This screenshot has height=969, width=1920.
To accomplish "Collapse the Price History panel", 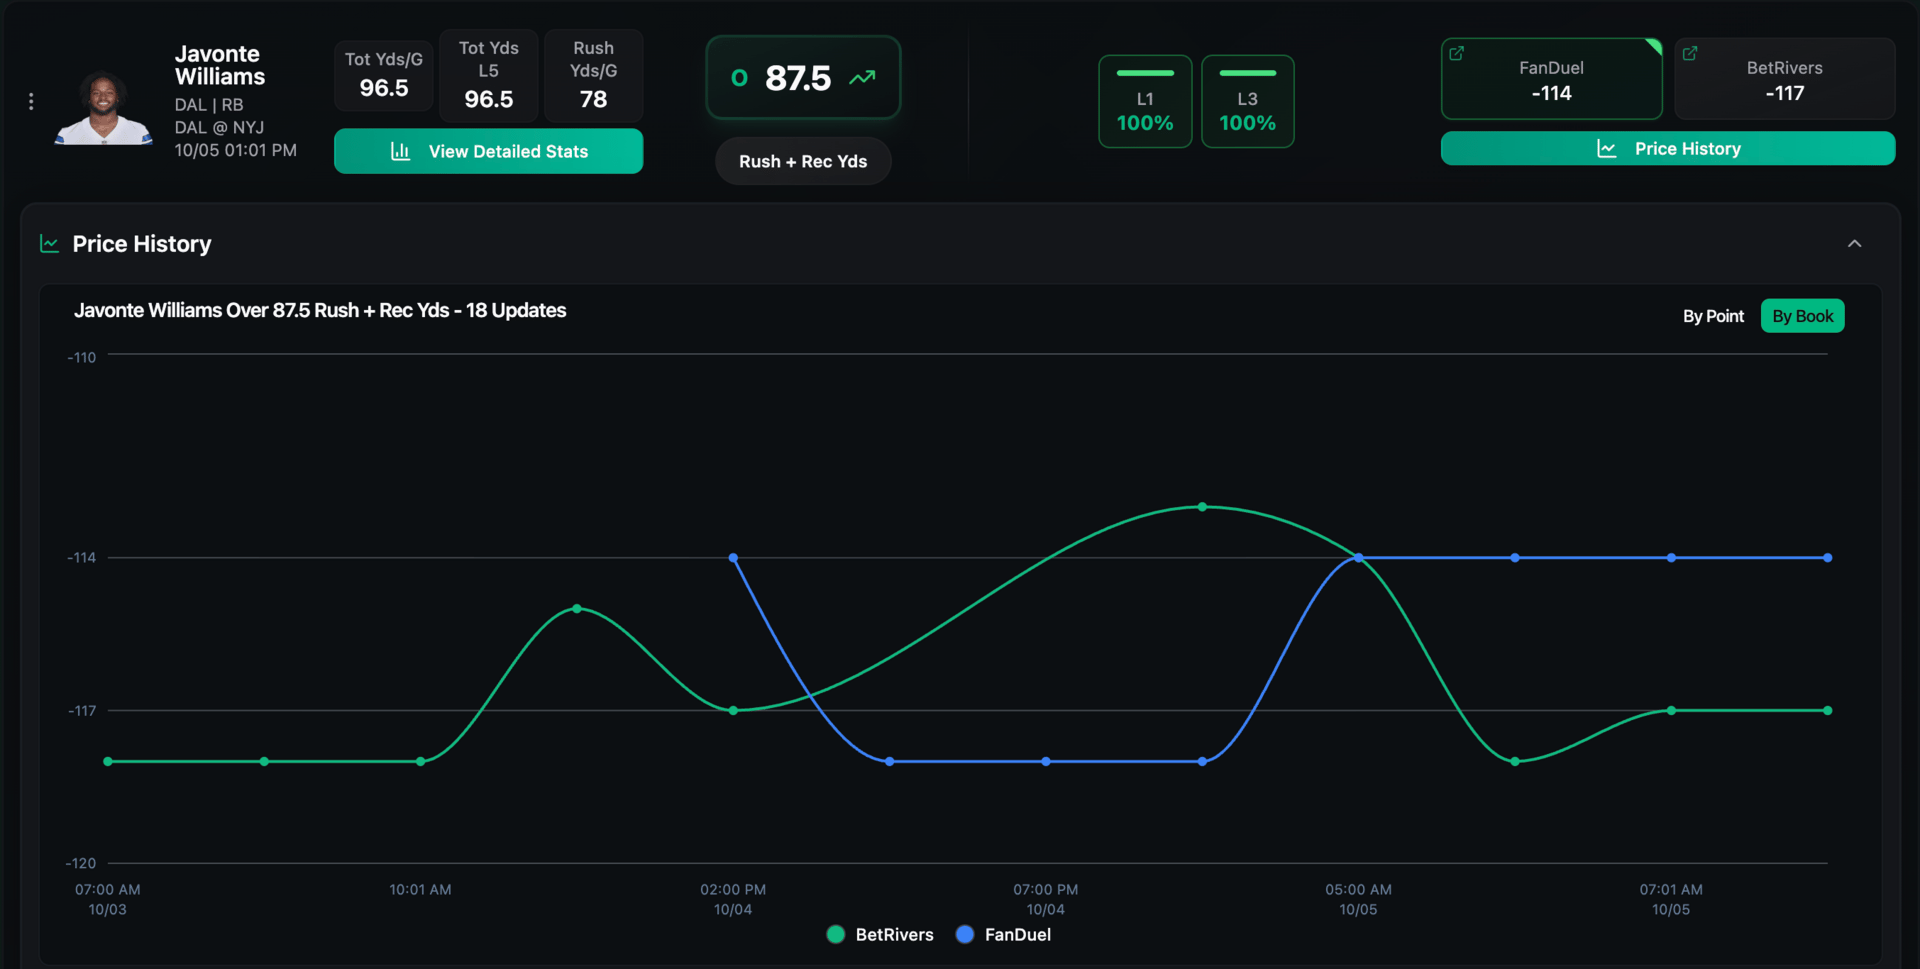I will [1854, 244].
